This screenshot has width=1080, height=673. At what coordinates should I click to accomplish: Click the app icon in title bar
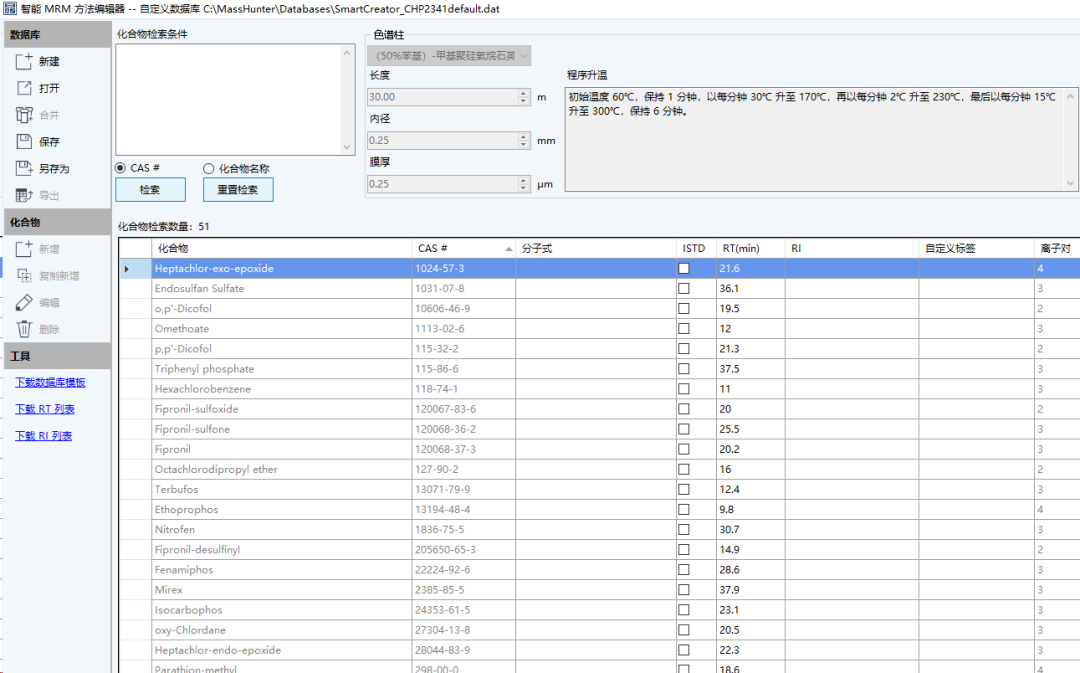pos(10,8)
